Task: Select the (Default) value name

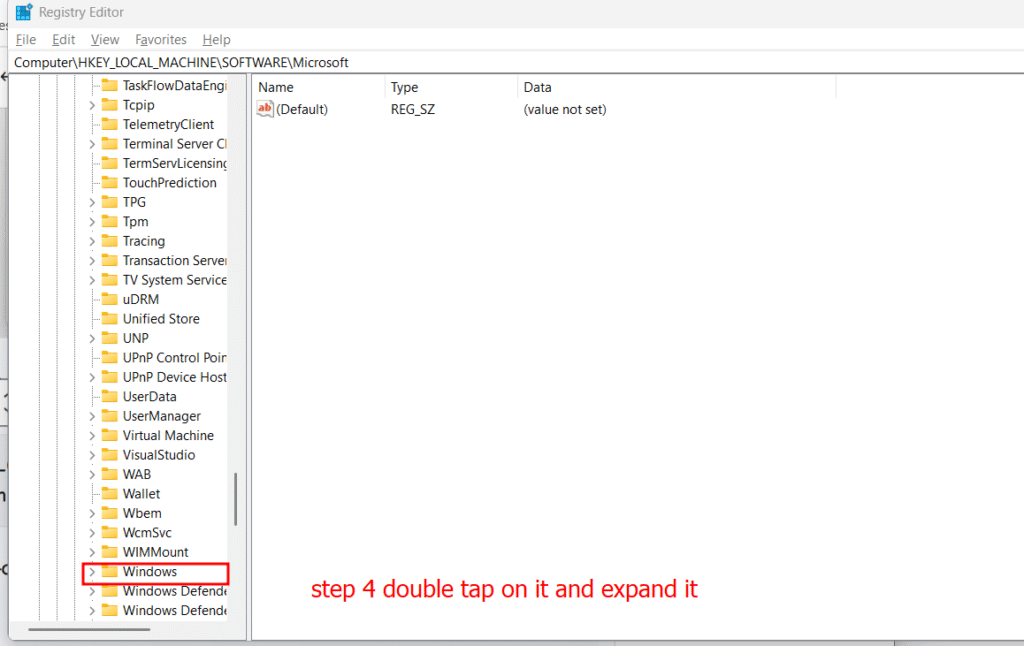Action: (302, 109)
